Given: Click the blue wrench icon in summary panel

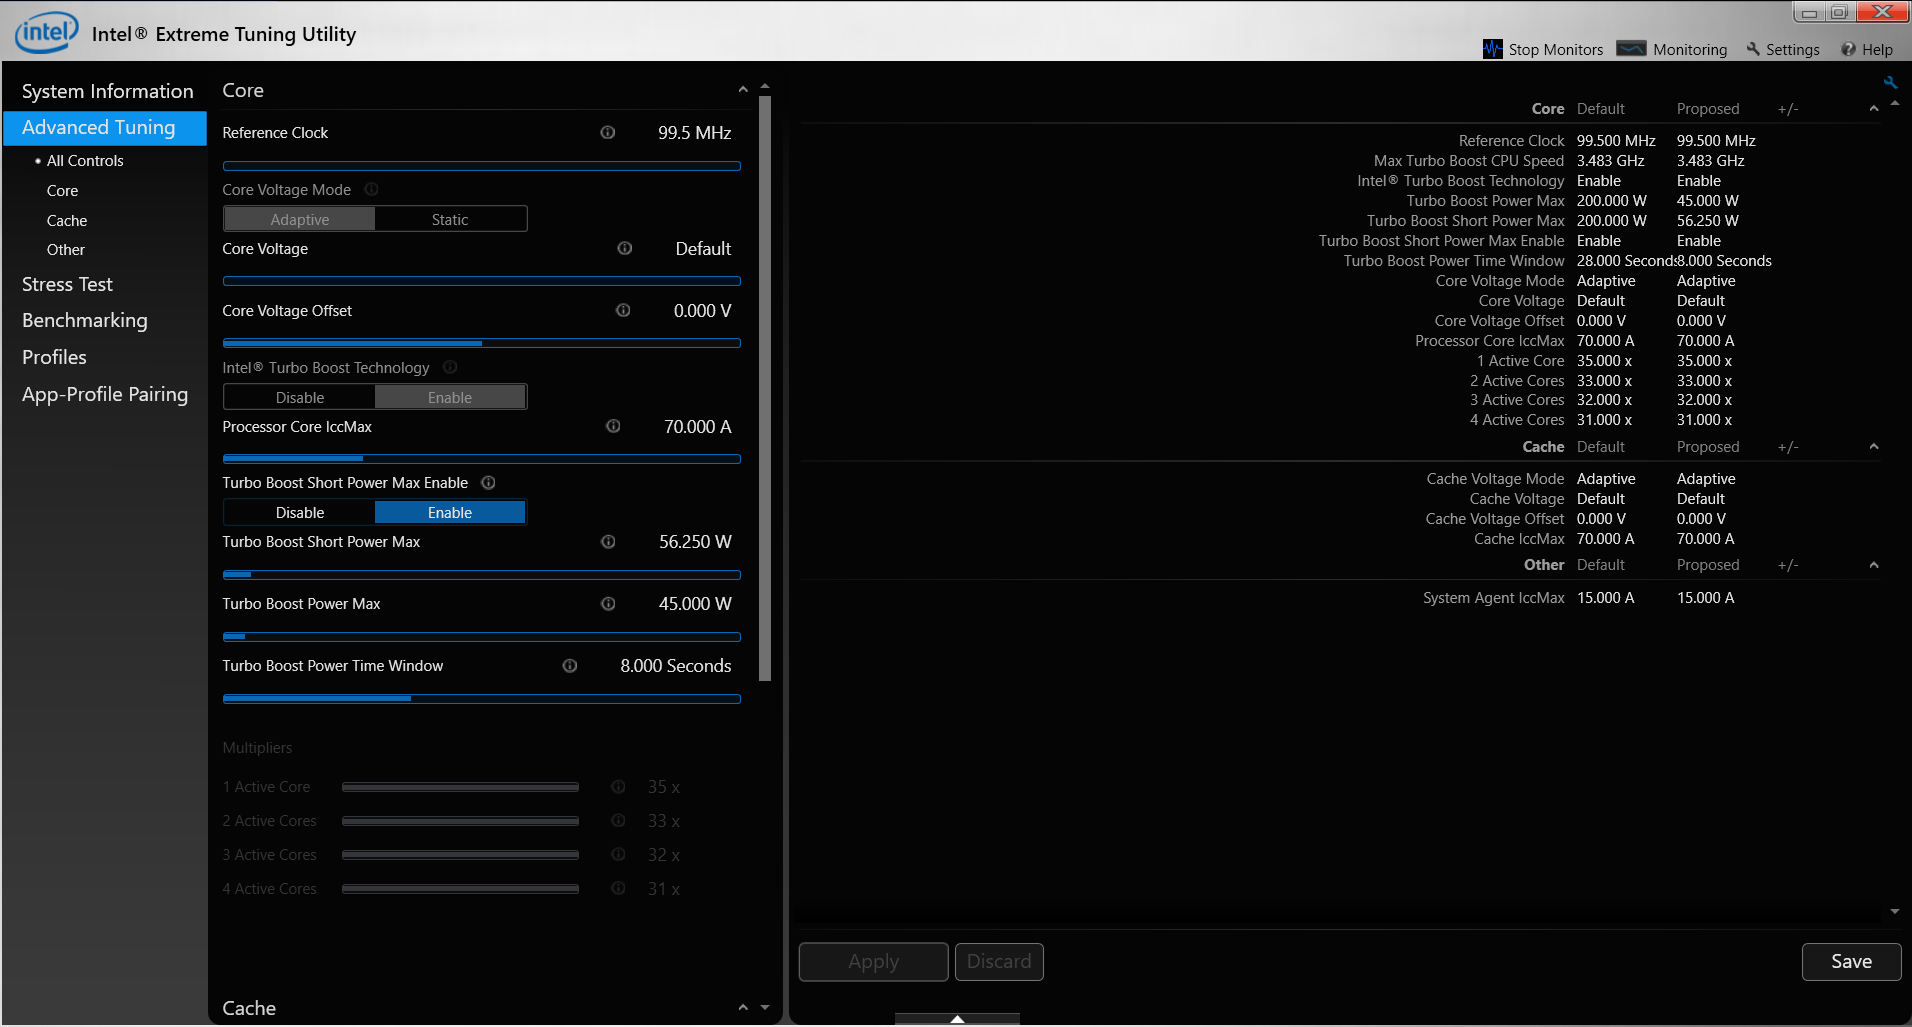Looking at the screenshot, I should point(1890,82).
